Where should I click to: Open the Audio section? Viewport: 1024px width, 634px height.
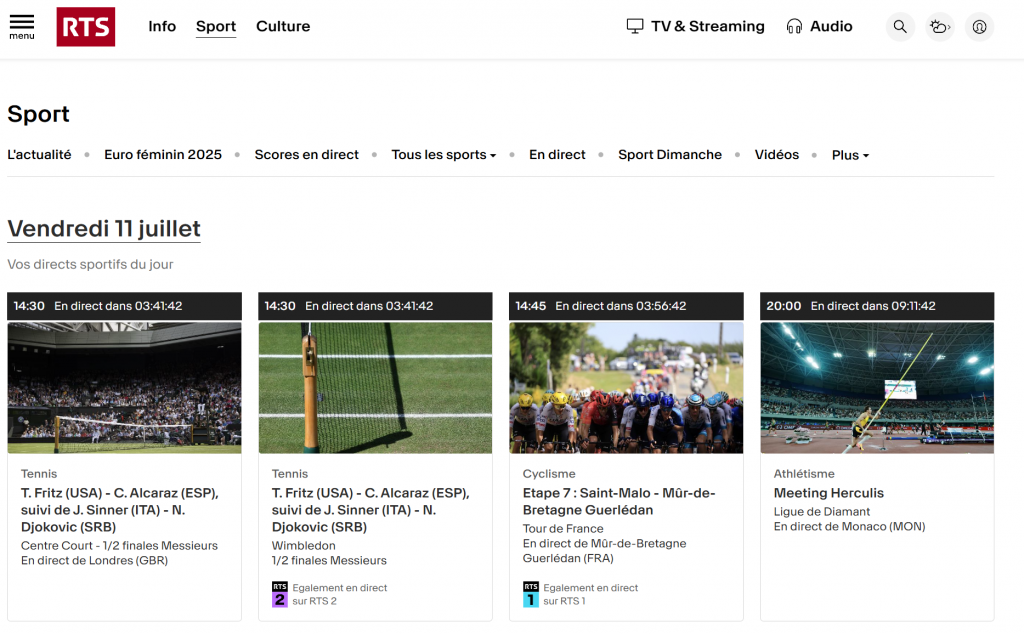[x=831, y=26]
